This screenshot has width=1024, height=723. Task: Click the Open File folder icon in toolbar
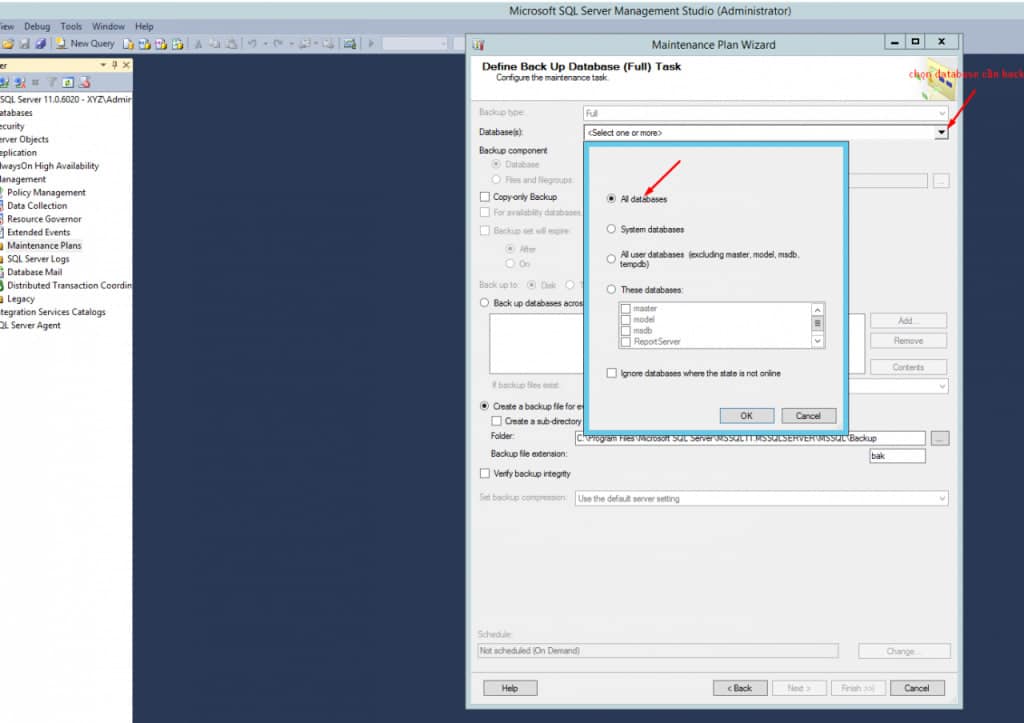(8, 44)
